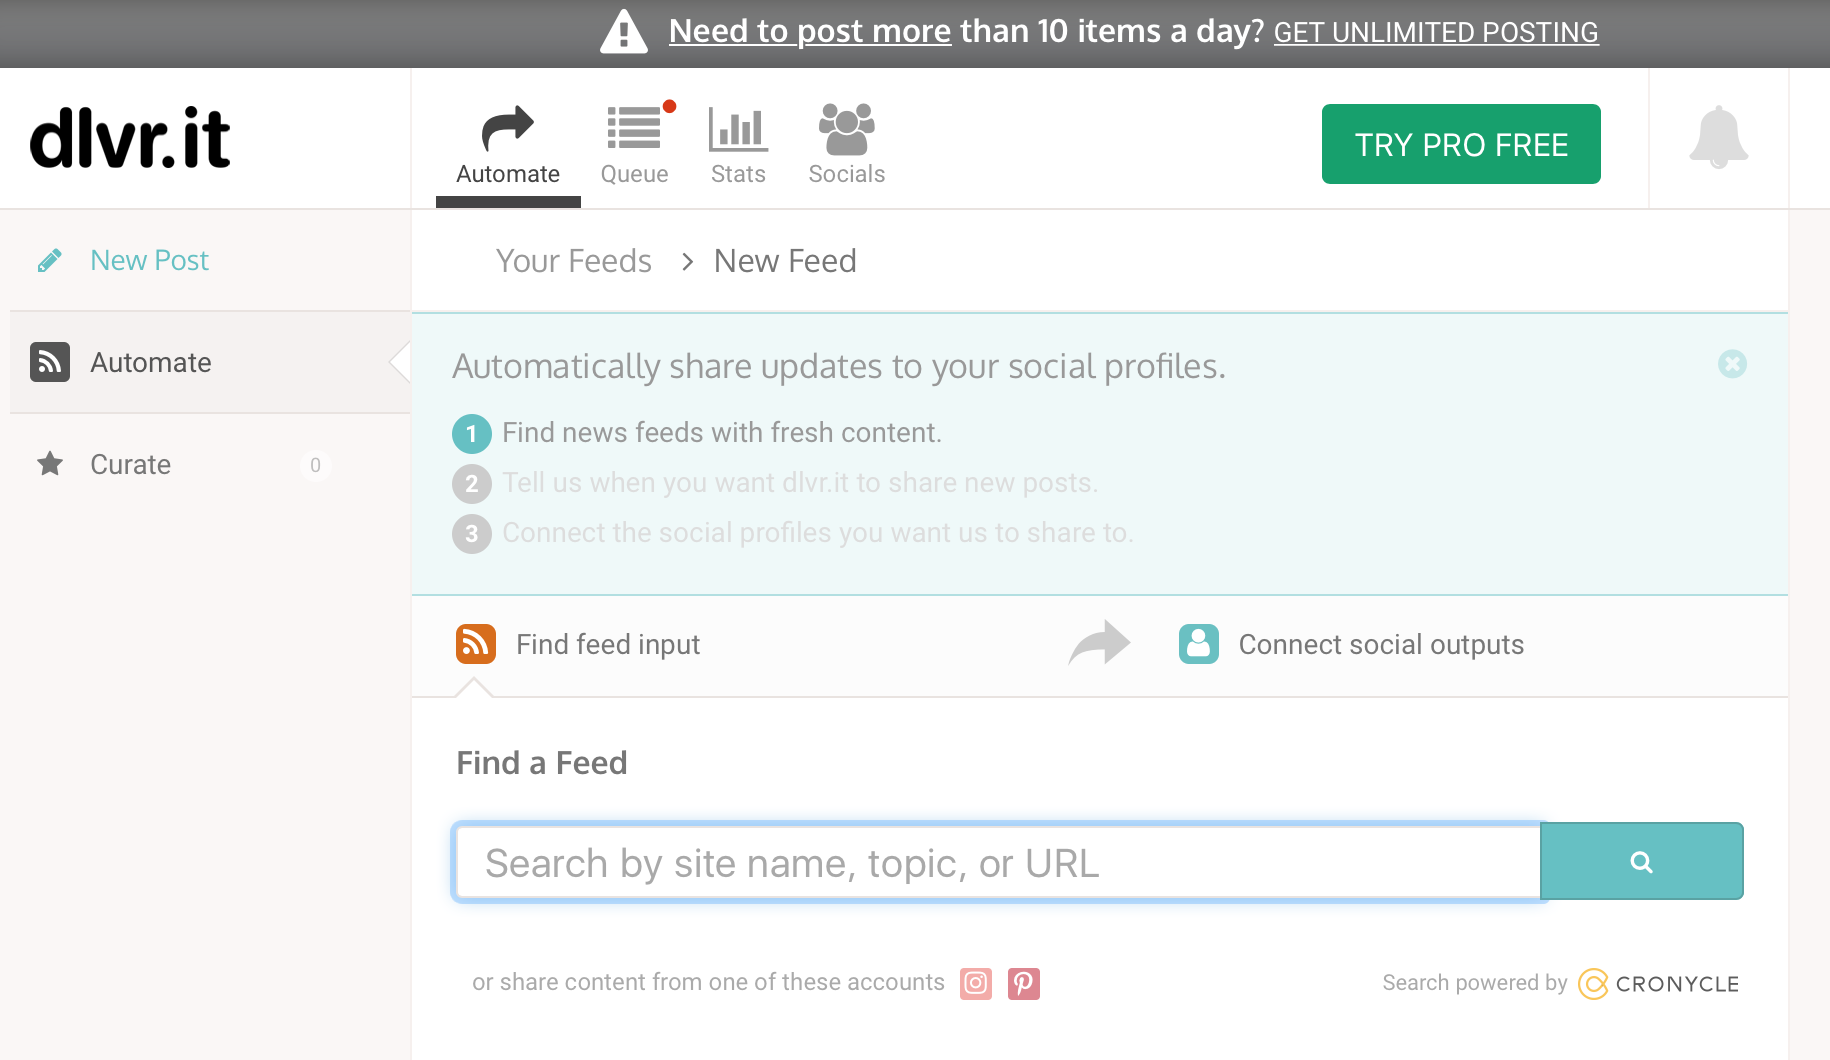Viewport: 1830px width, 1060px height.
Task: Click the step 3 circle icon
Action: coord(472,534)
